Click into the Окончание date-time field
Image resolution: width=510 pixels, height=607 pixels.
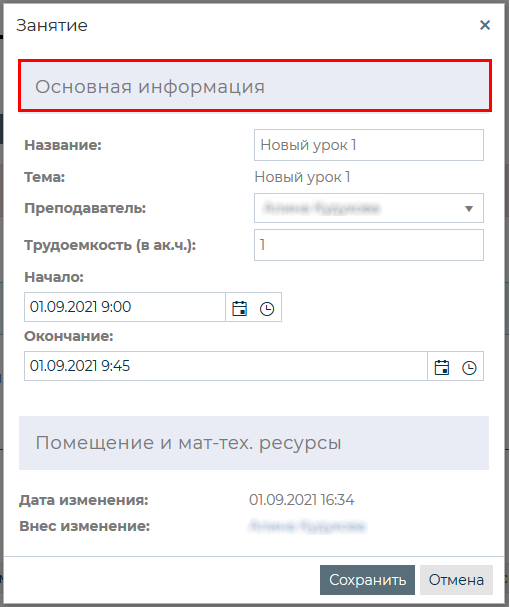226,366
